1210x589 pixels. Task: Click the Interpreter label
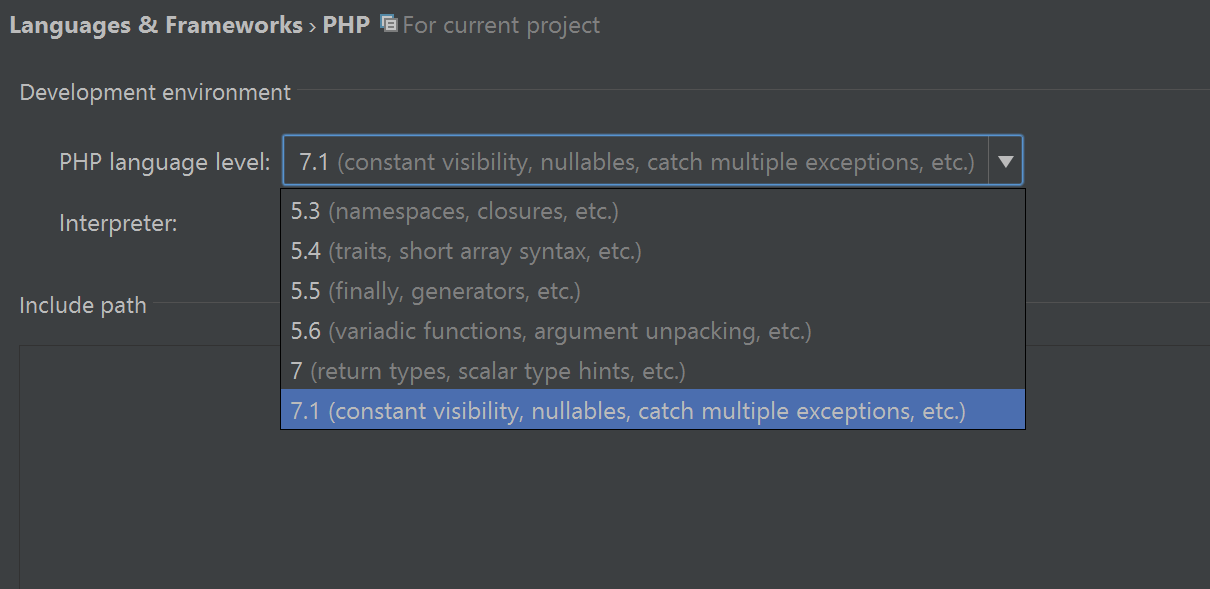[x=118, y=223]
